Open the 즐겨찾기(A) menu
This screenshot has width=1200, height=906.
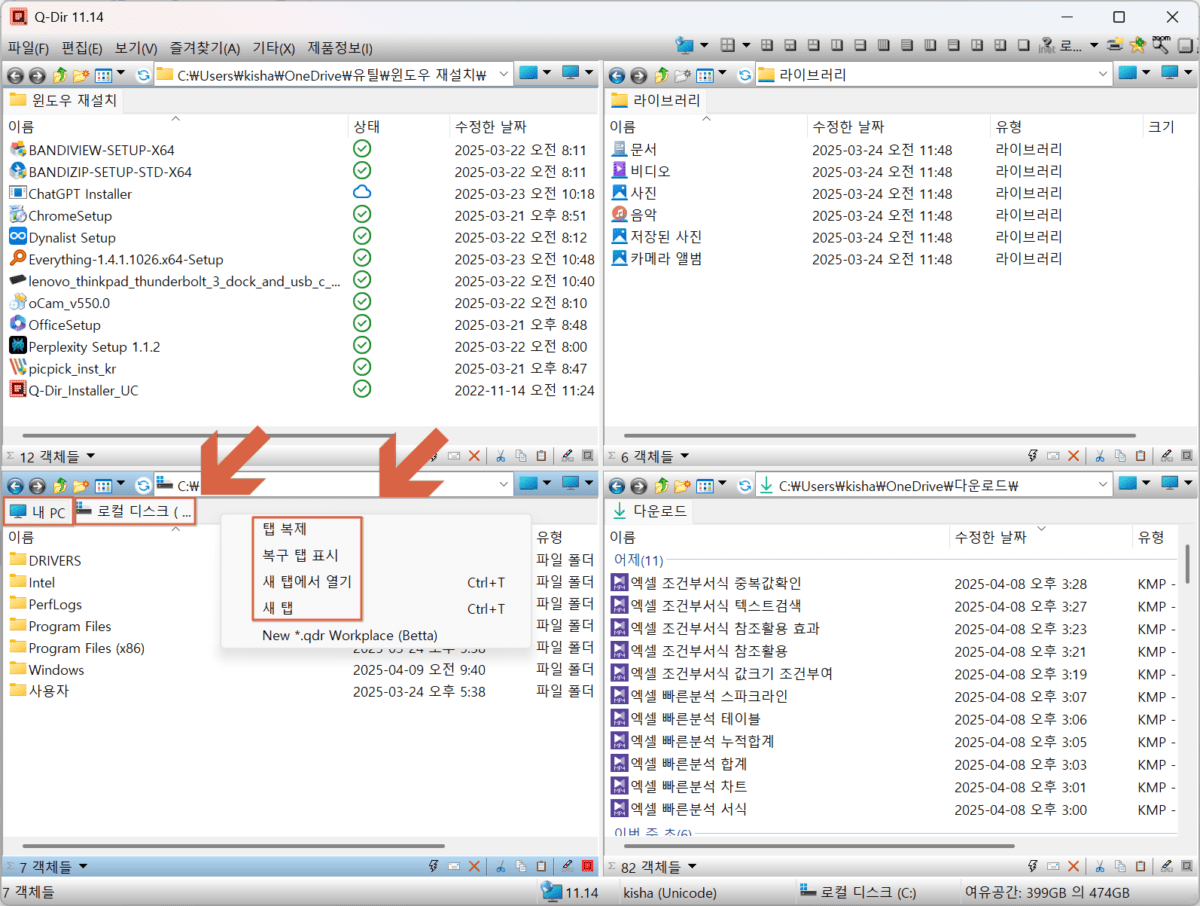[x=205, y=48]
